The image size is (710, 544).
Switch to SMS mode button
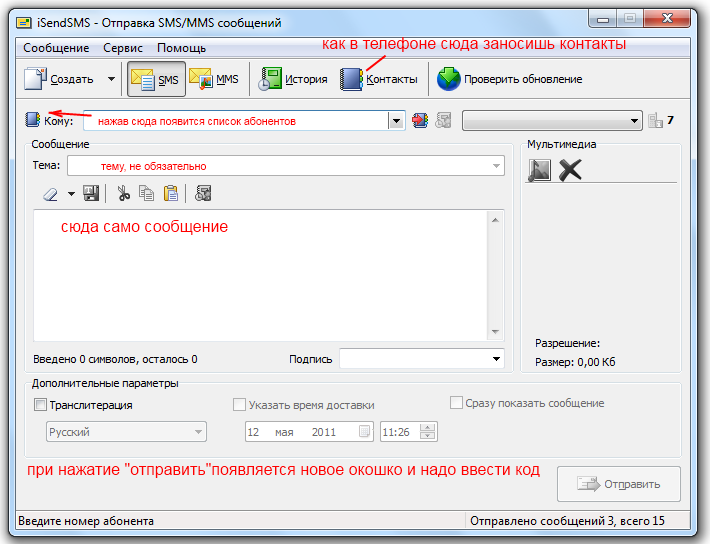[x=156, y=79]
